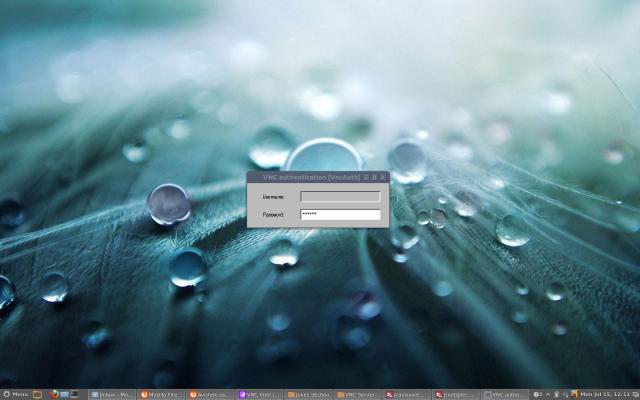The image size is (640, 400).
Task: Open the VNC Viewer taskbar window
Action: [259, 394]
